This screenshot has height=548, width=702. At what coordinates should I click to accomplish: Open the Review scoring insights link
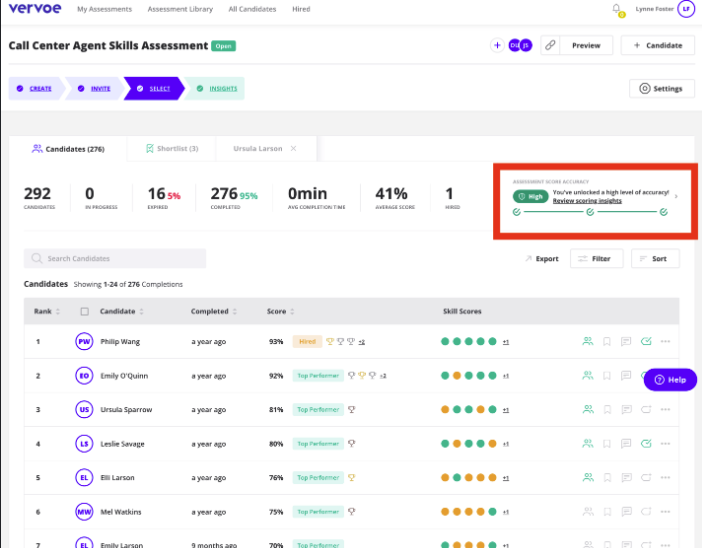587,201
